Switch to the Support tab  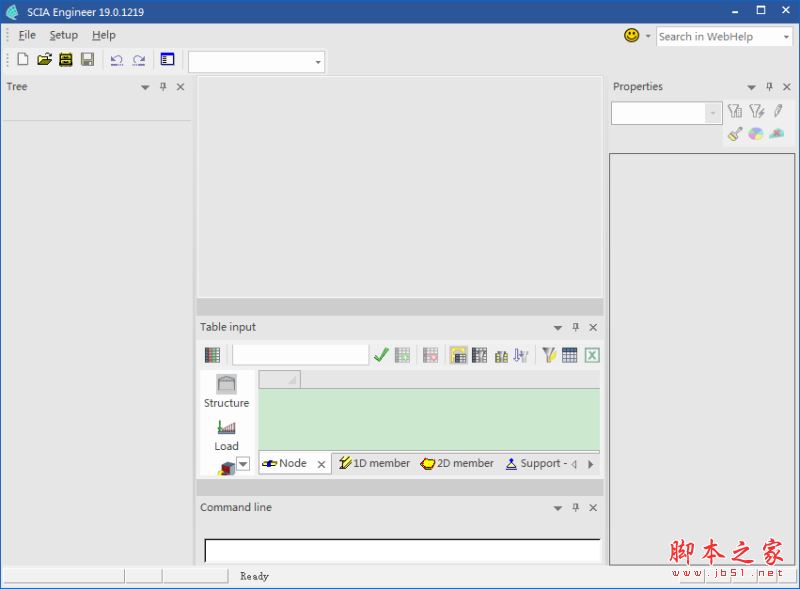pyautogui.click(x=536, y=463)
